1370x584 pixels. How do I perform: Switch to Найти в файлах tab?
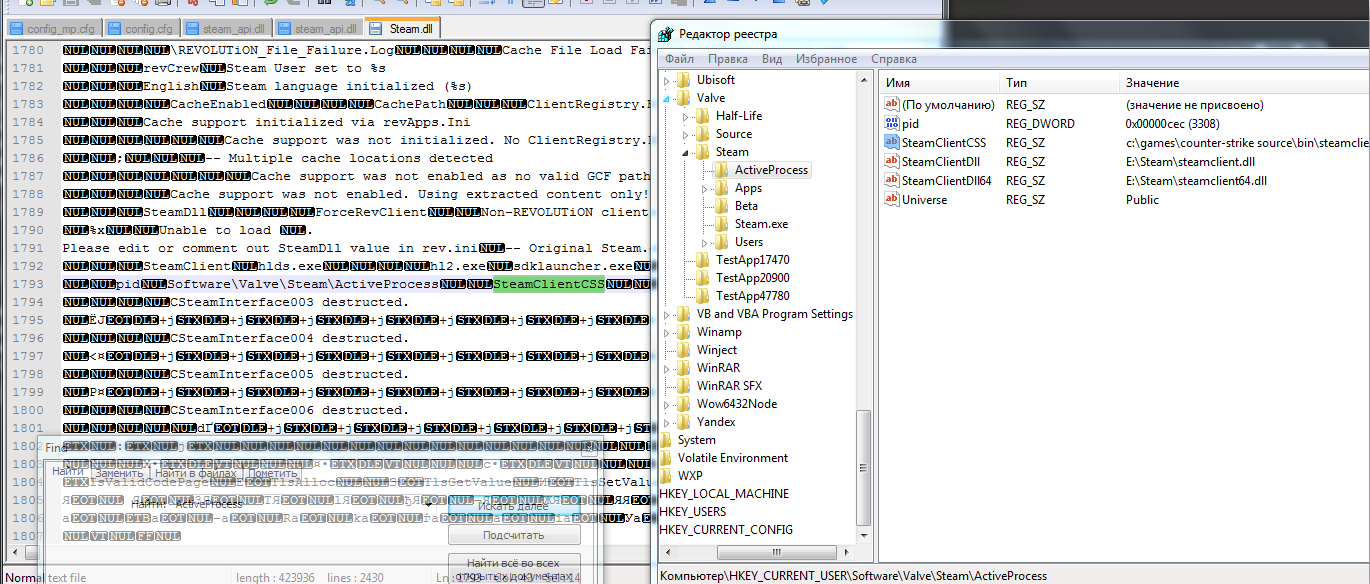click(195, 472)
